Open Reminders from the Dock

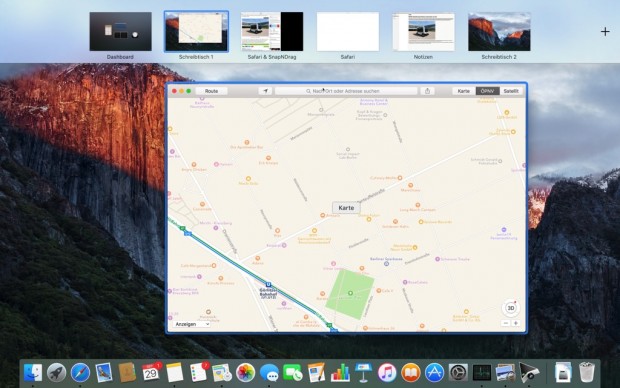pyautogui.click(x=198, y=373)
